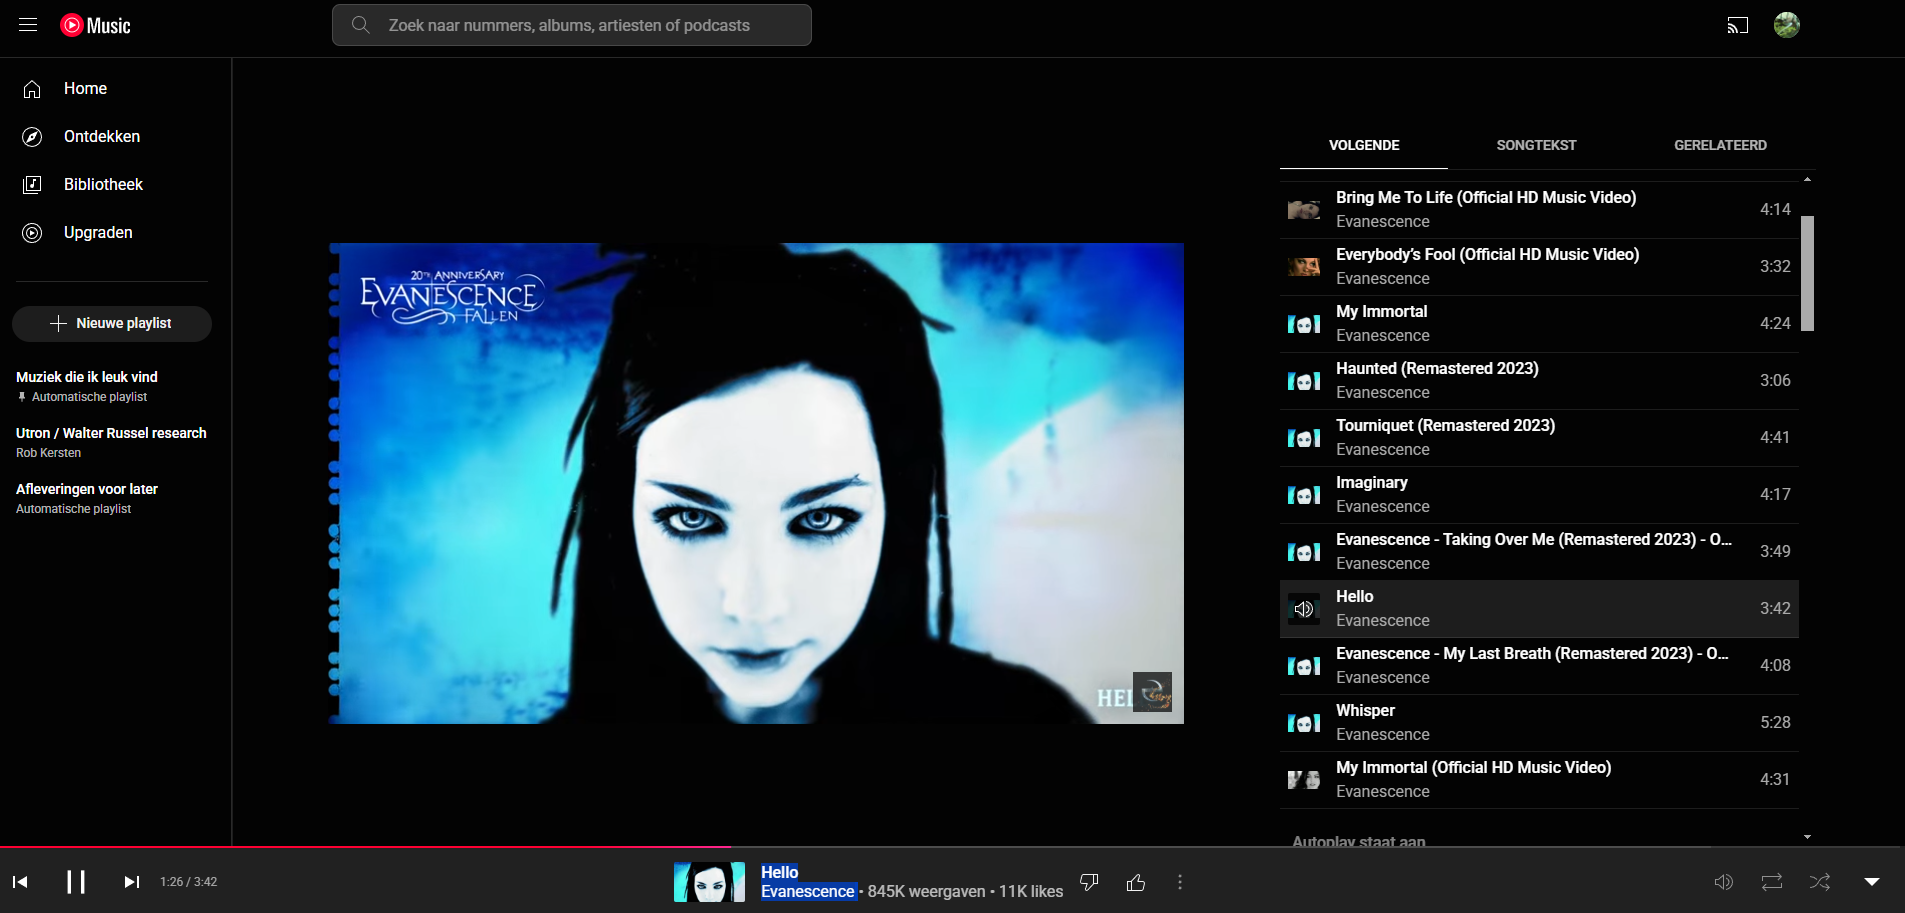Click the Ontdekken compass icon
The image size is (1905, 913).
[x=32, y=137]
